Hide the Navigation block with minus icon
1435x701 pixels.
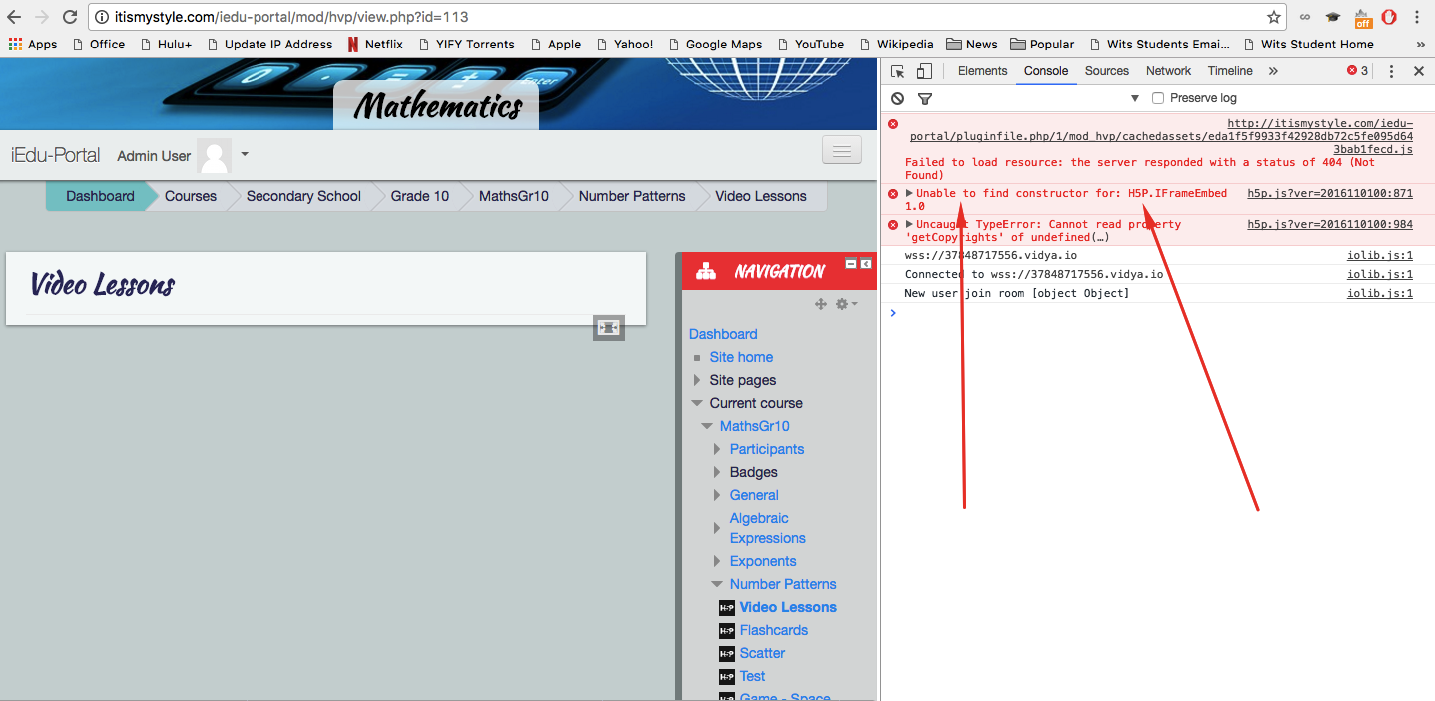tap(851, 264)
